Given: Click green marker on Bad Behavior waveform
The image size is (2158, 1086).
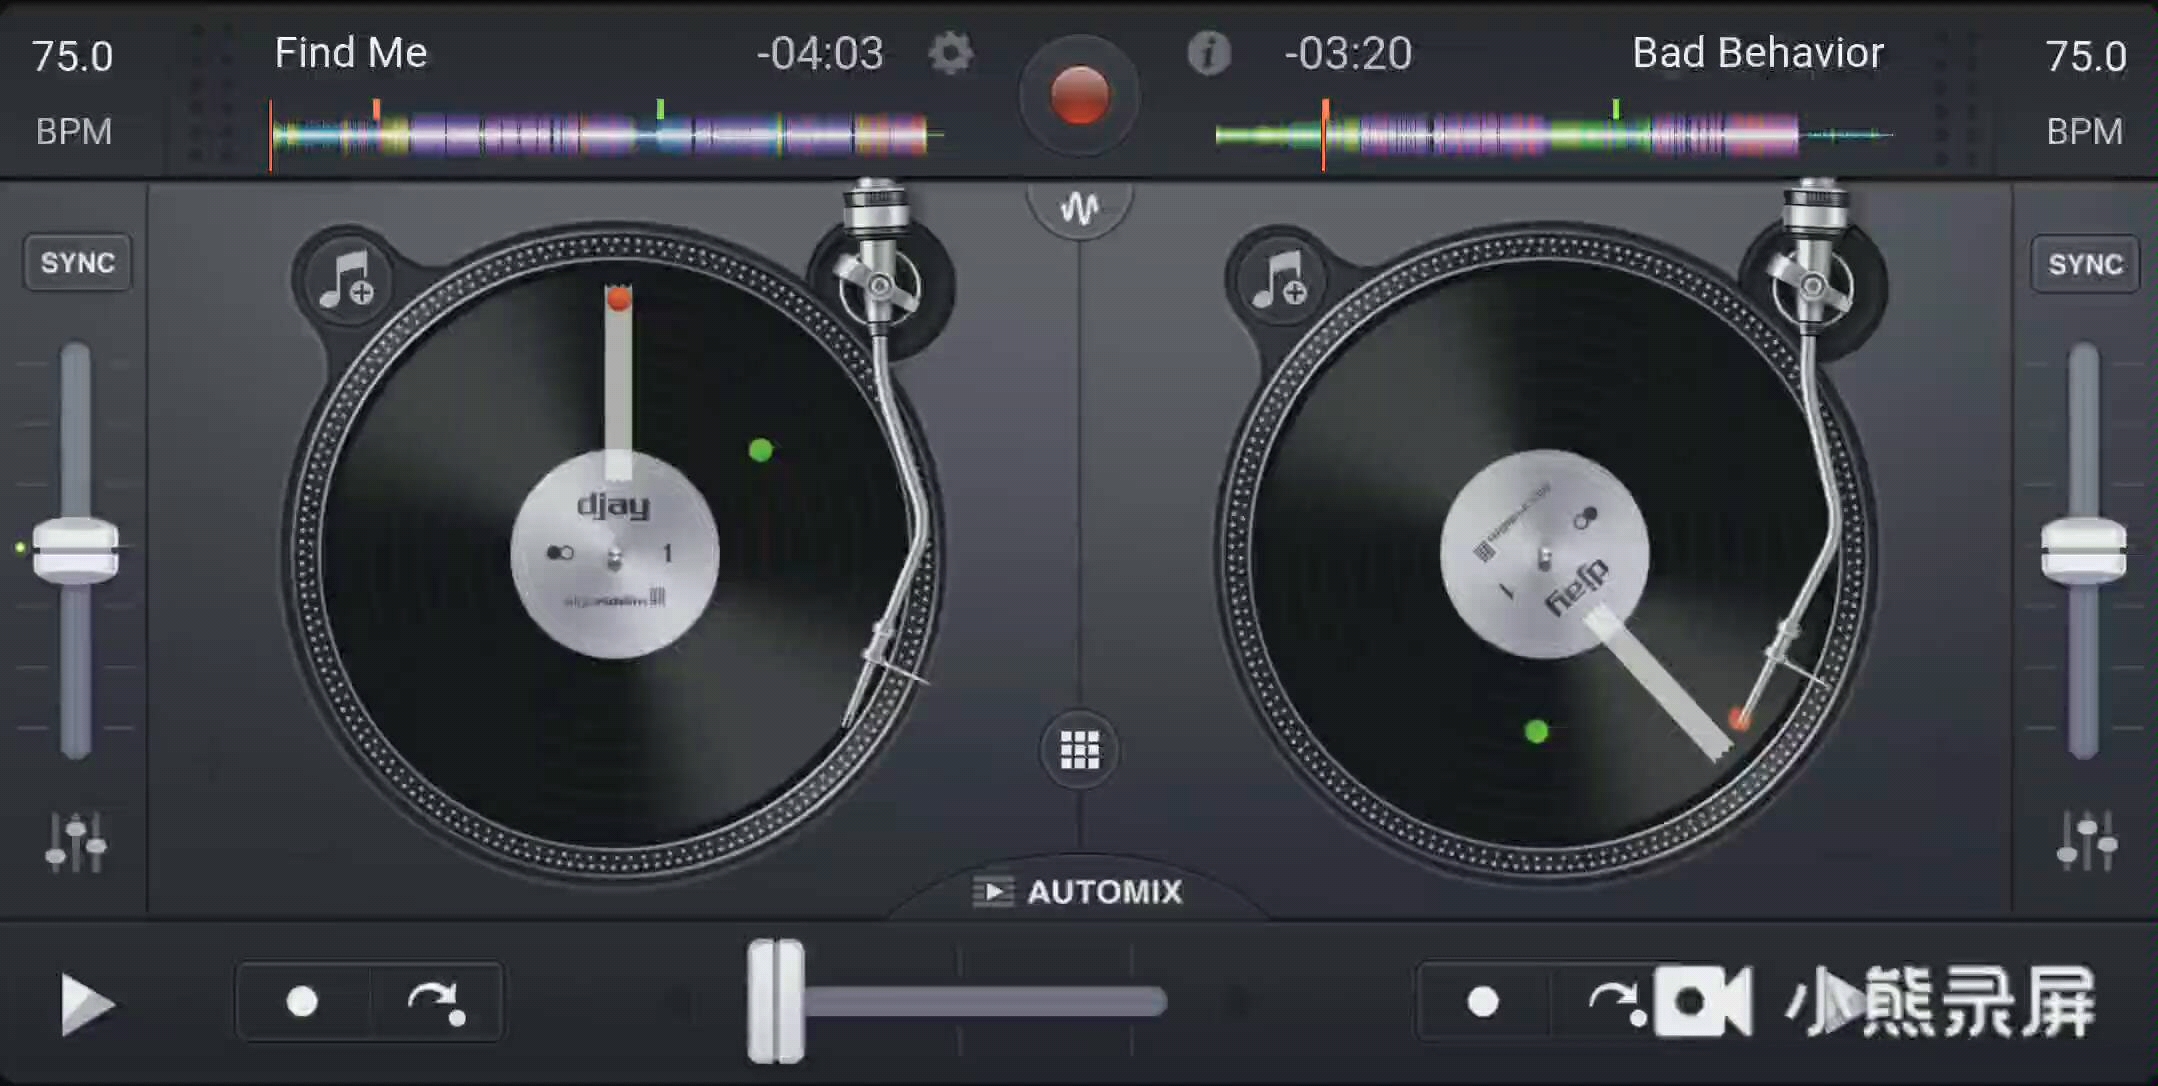Looking at the screenshot, I should [1616, 109].
